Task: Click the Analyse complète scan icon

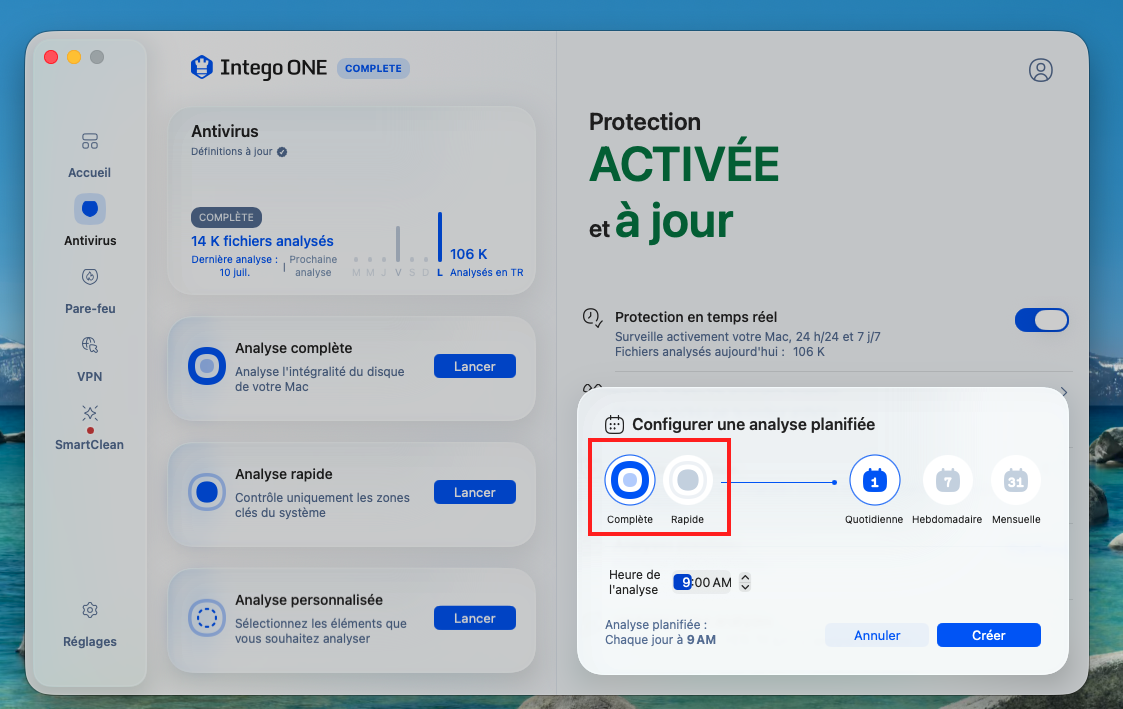Action: tap(207, 366)
